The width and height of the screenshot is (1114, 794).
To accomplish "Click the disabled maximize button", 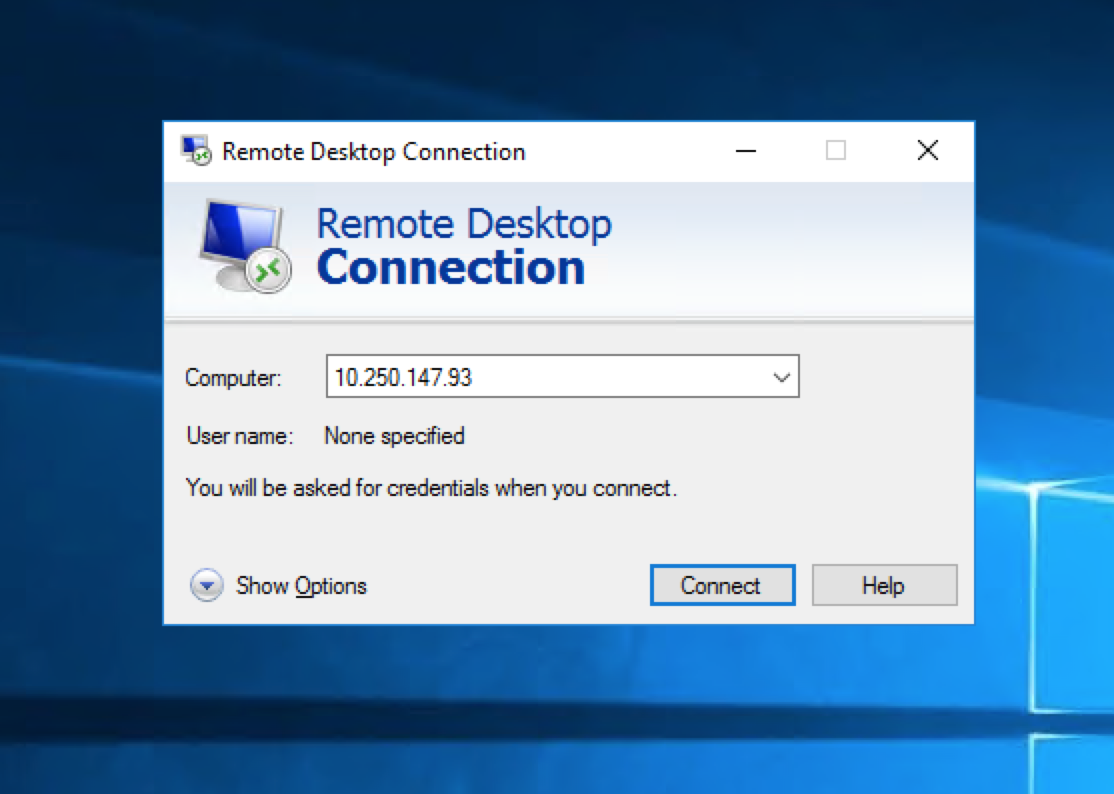I will 836,151.
